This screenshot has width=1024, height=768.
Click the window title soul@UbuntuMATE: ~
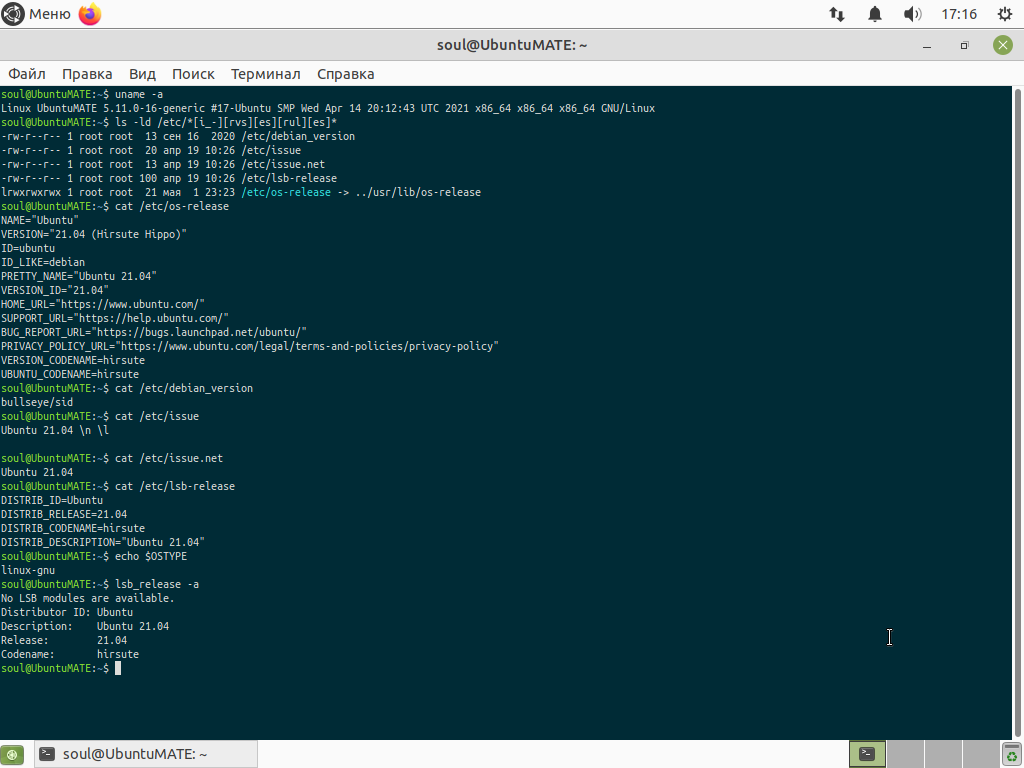coord(512,45)
